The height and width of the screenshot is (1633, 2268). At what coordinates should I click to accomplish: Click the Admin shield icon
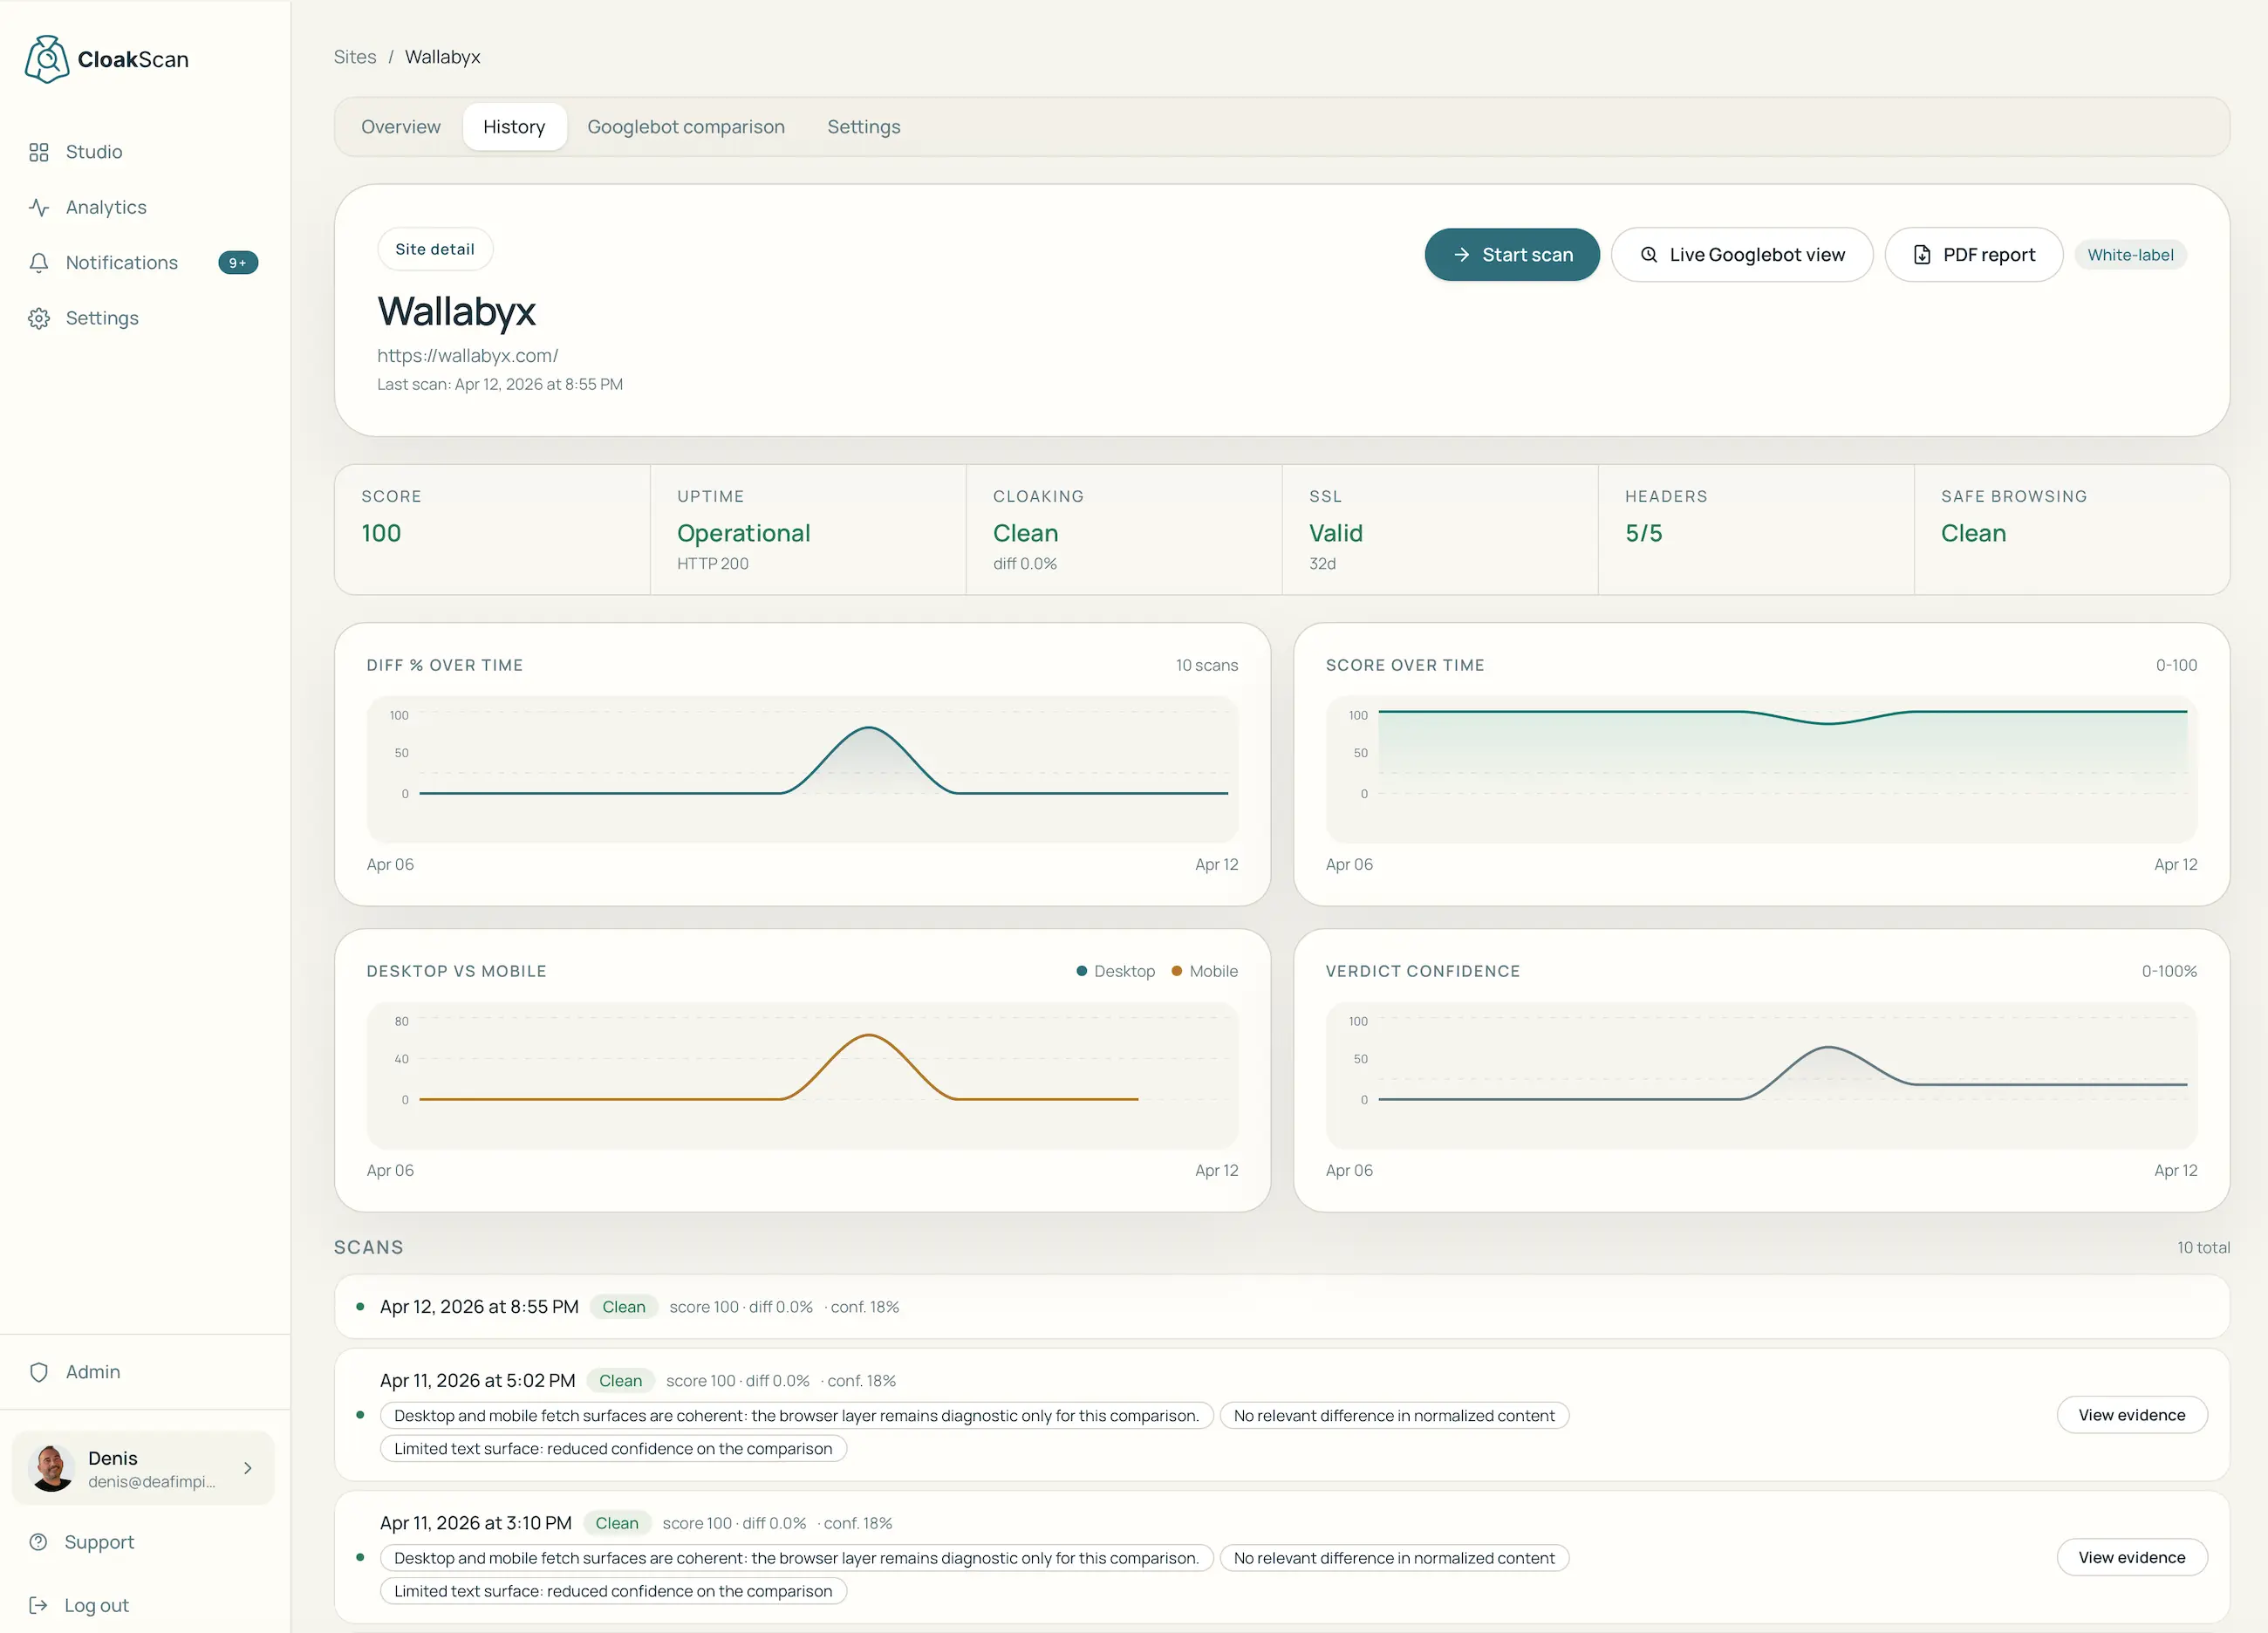[x=39, y=1371]
